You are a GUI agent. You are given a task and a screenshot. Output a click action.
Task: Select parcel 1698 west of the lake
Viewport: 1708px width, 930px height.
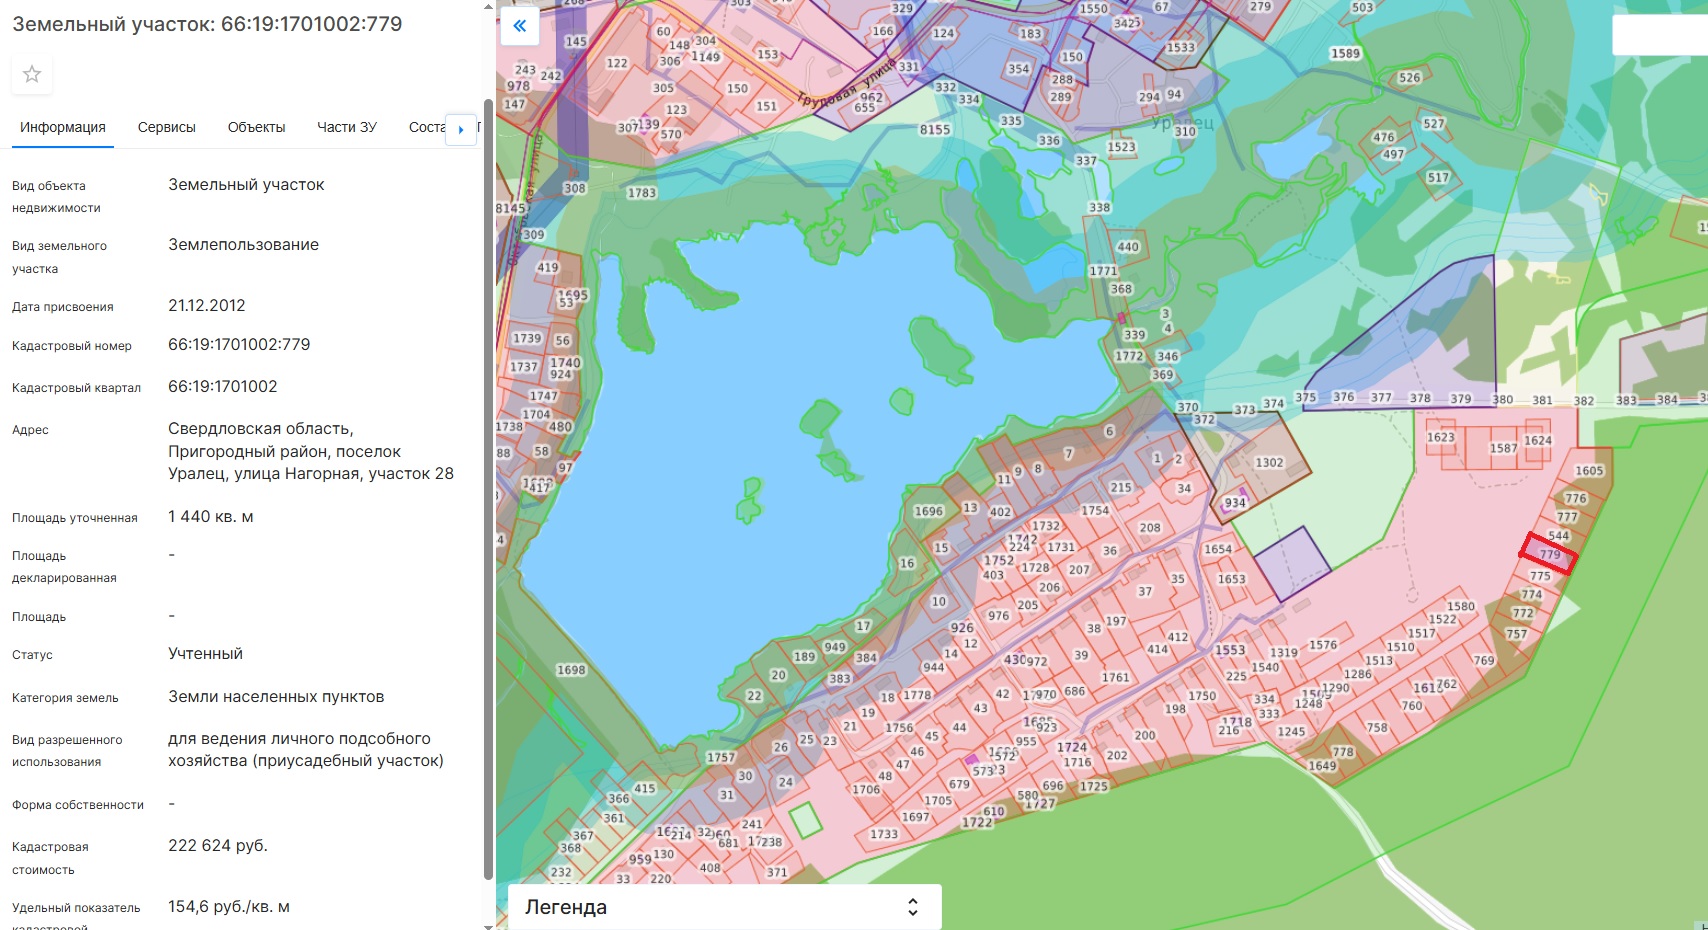point(571,670)
